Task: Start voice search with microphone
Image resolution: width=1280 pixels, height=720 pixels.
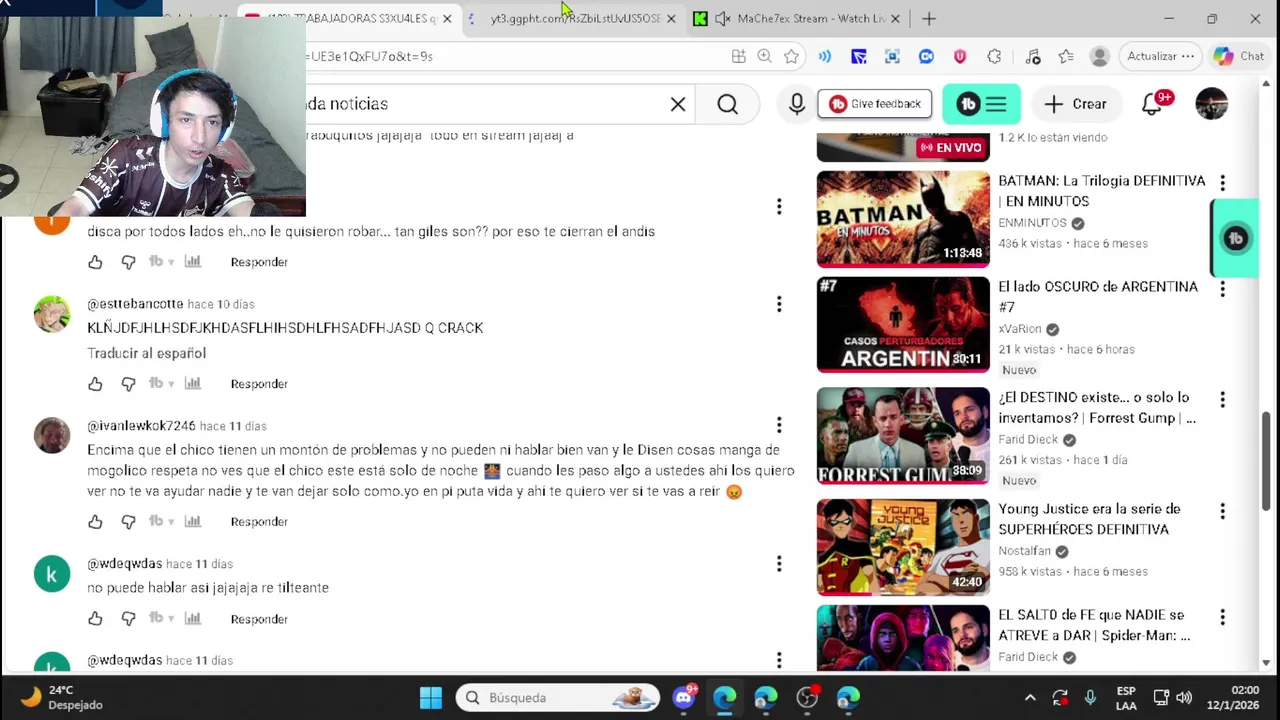Action: 796,104
